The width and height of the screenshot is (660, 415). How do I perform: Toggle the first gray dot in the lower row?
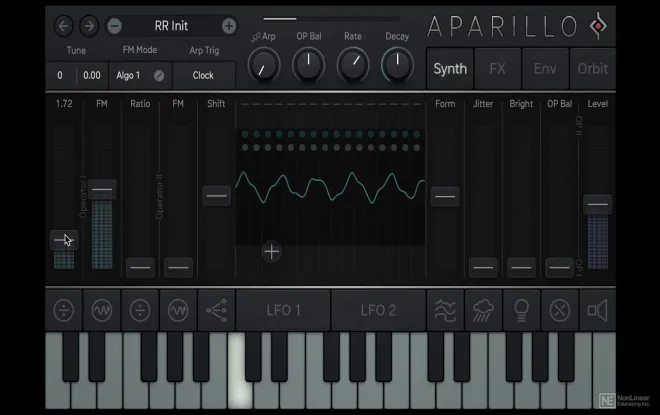(245, 148)
